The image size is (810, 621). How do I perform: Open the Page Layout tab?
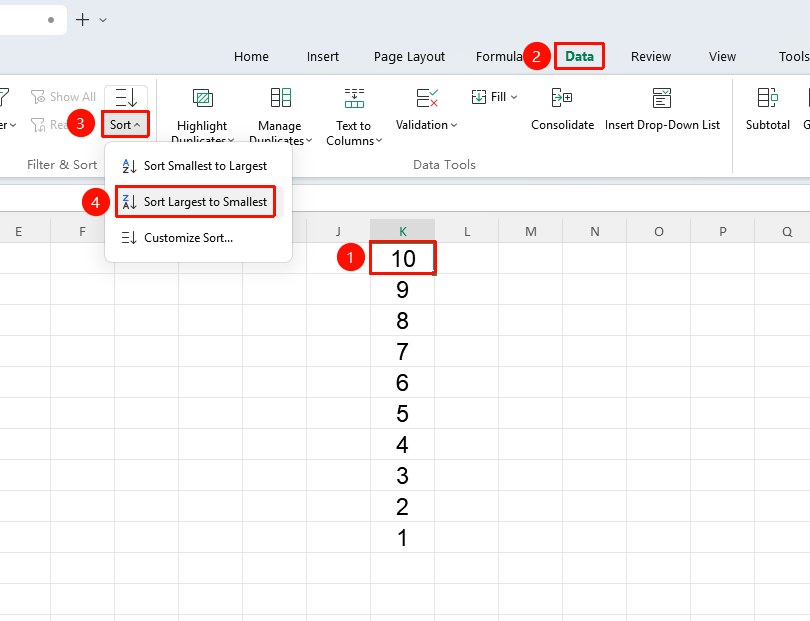409,56
